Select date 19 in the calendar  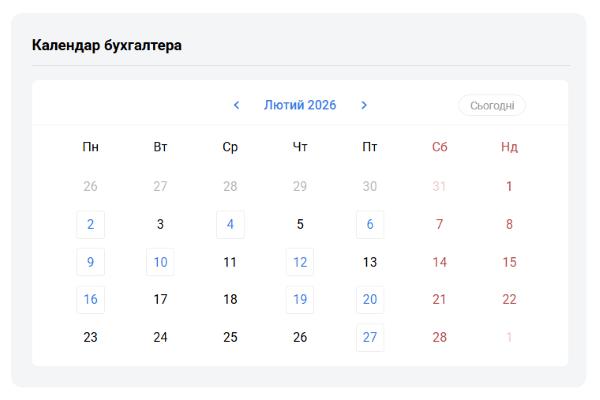coord(300,299)
